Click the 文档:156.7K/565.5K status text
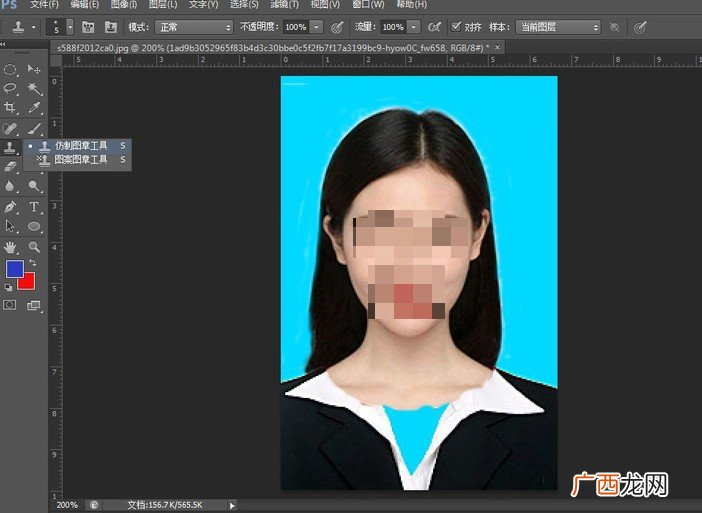The image size is (702, 513). 164,505
